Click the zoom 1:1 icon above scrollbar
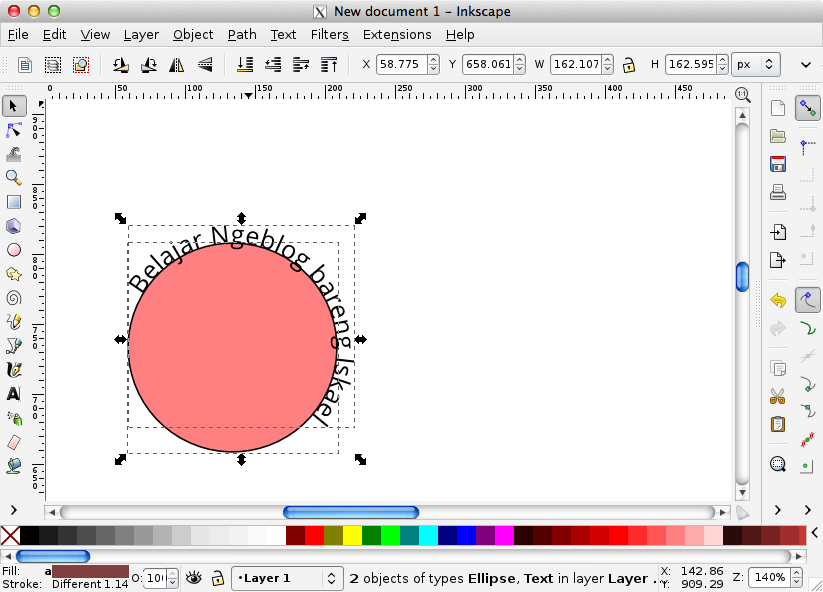This screenshot has height=592, width=823. tap(742, 95)
